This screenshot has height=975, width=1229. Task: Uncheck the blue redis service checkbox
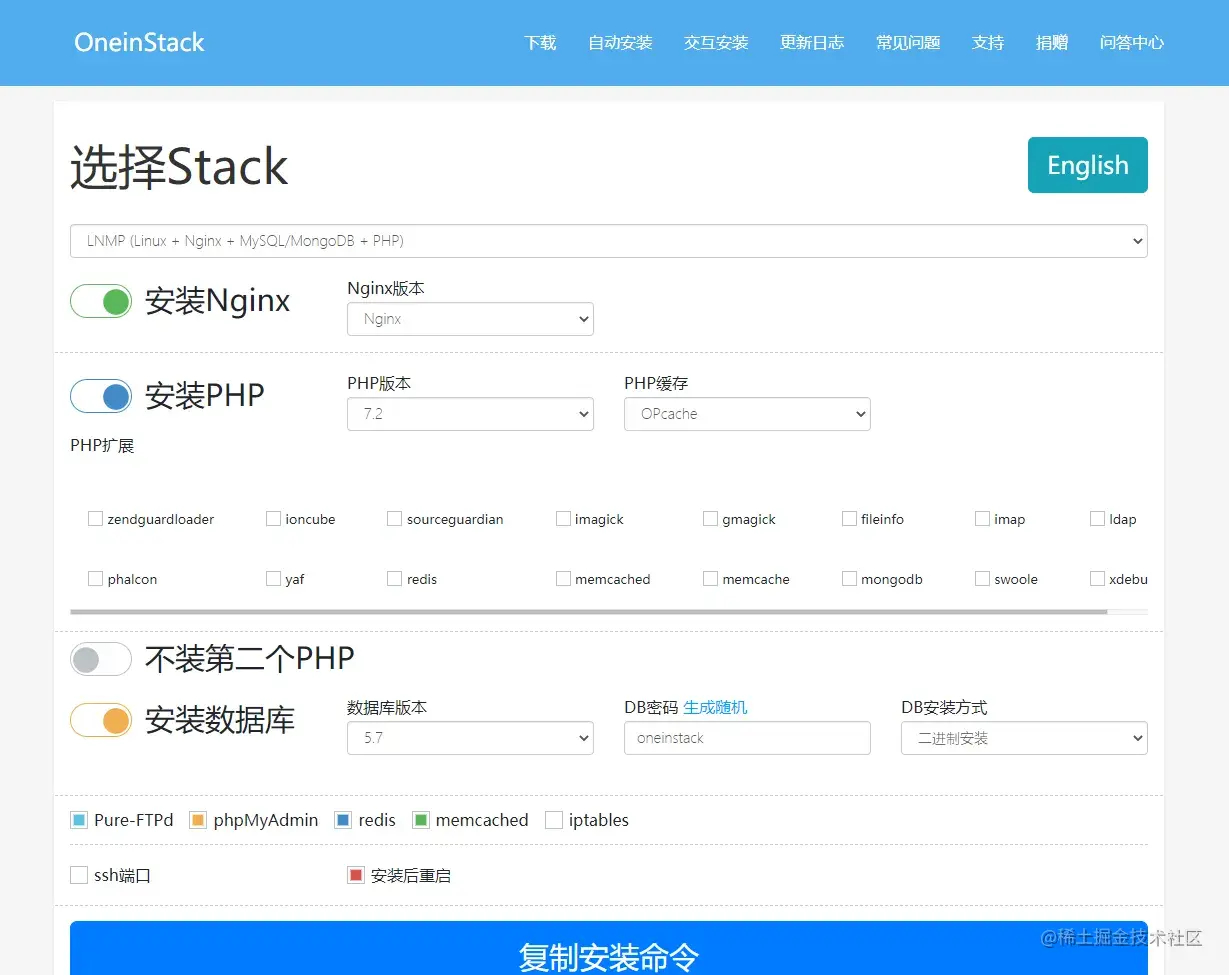click(x=343, y=820)
